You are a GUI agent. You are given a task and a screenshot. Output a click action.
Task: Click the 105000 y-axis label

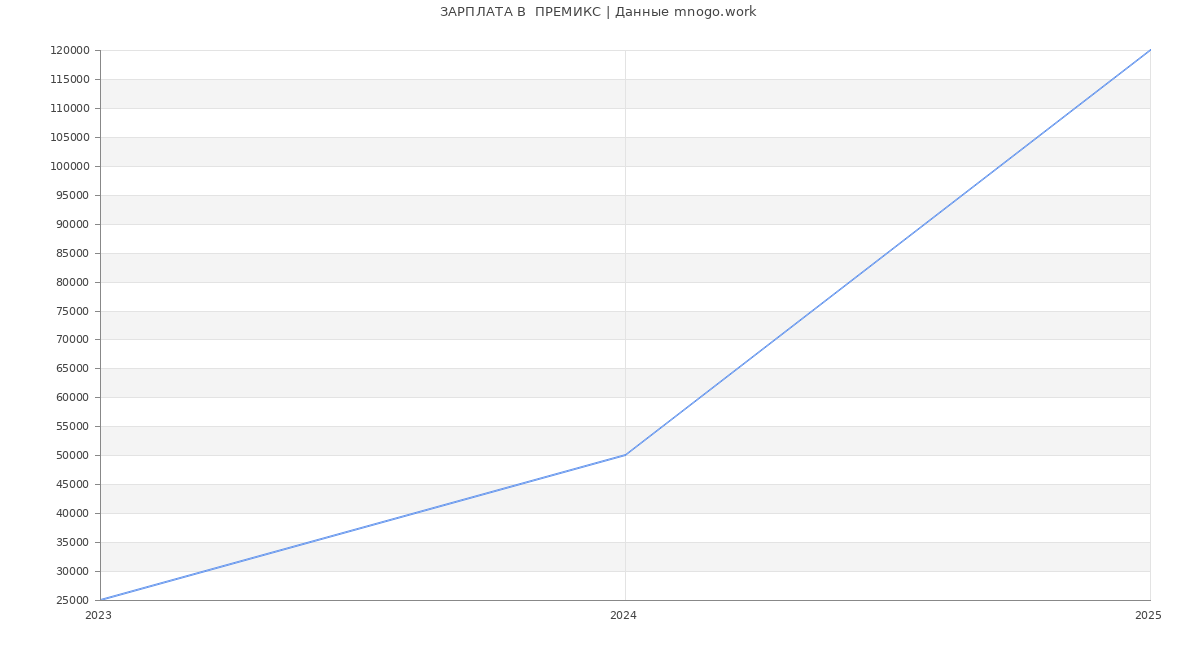click(x=70, y=137)
